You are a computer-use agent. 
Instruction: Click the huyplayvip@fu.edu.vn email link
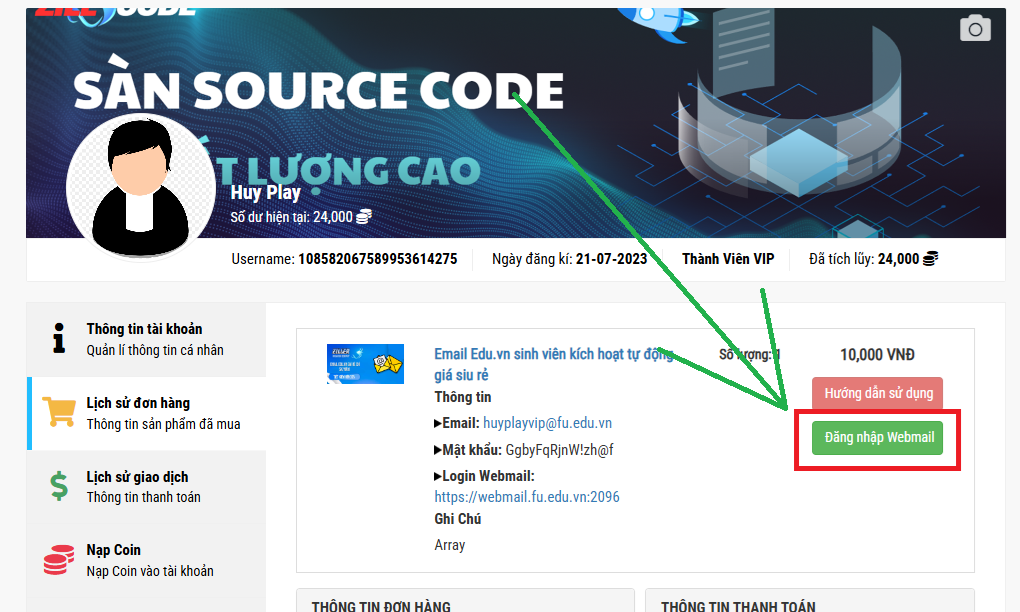547,423
